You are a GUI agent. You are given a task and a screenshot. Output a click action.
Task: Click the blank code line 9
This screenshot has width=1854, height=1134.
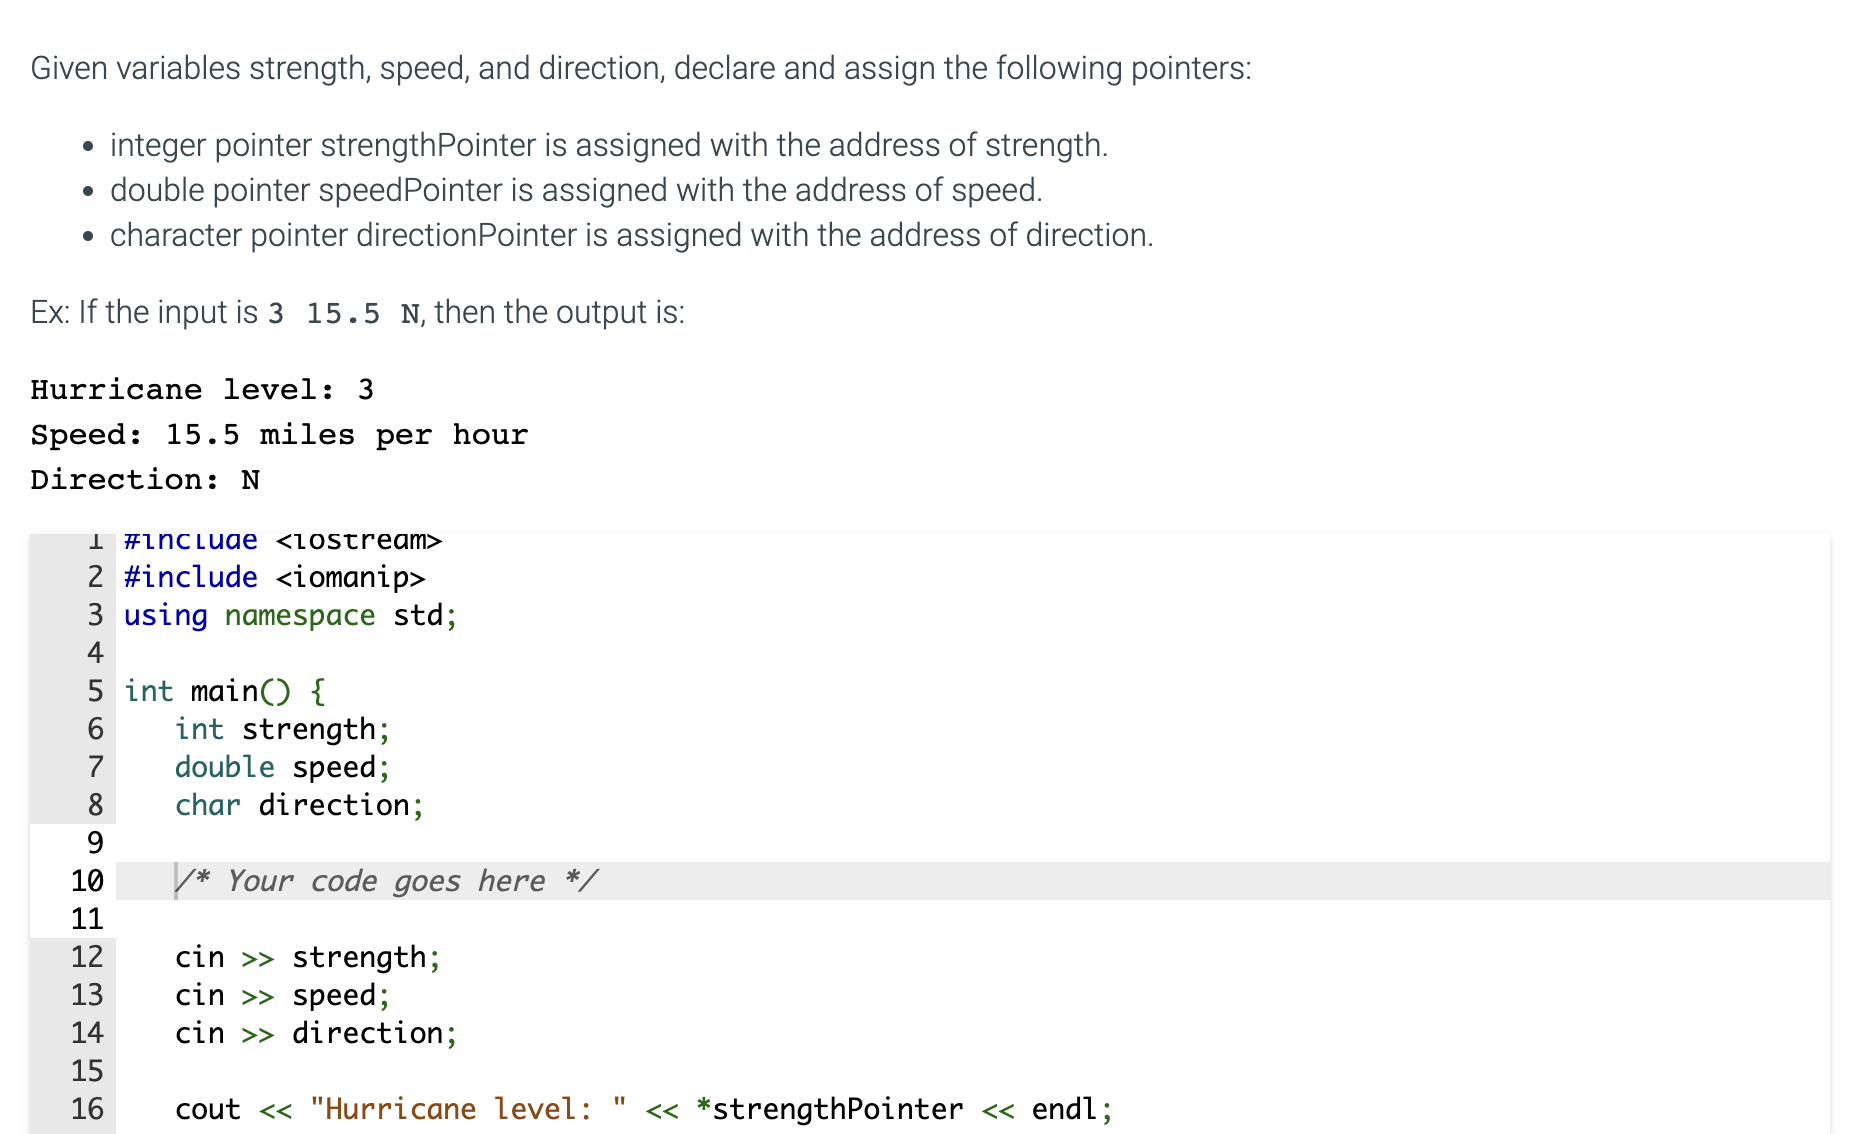pyautogui.click(x=972, y=843)
